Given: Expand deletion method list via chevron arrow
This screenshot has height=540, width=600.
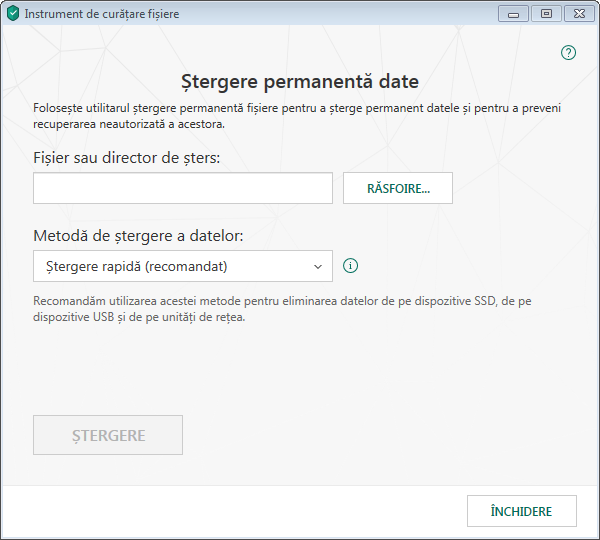Looking at the screenshot, I should (x=318, y=266).
